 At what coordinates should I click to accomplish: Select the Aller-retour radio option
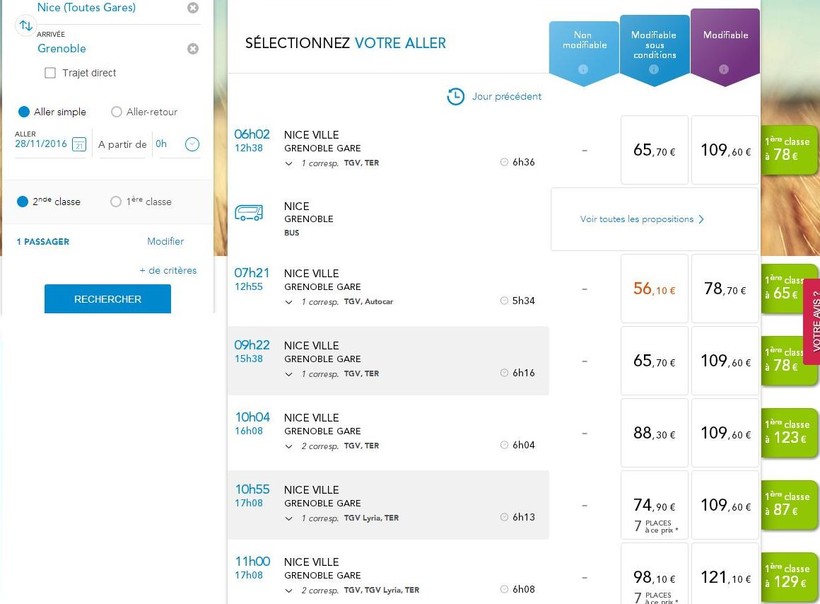click(x=117, y=112)
